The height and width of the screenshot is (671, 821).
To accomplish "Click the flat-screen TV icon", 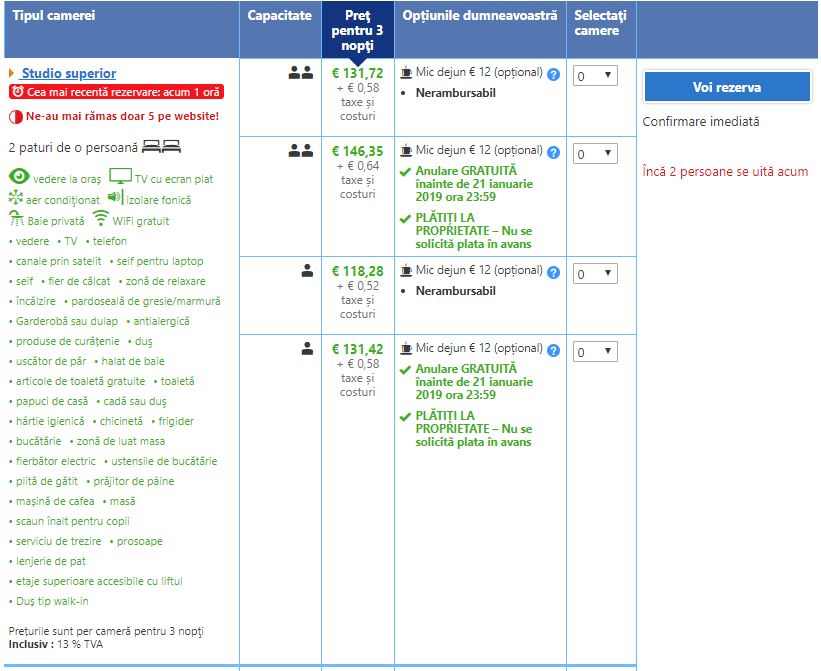I will tap(120, 178).
